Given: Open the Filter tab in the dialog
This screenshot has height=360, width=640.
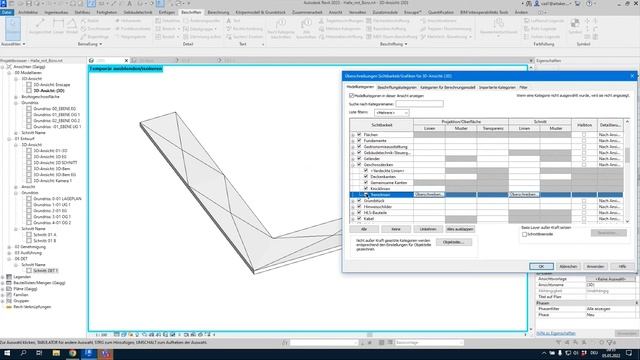Looking at the screenshot, I should [523, 87].
